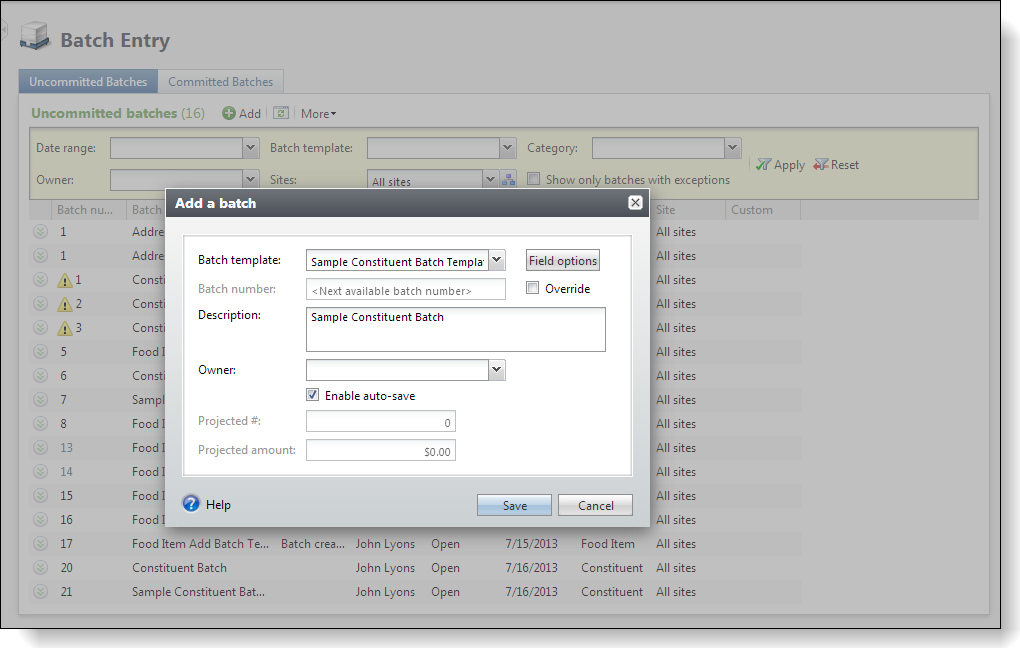Image resolution: width=1020 pixels, height=648 pixels.
Task: Open the Owner filter dropdown
Action: click(x=250, y=179)
